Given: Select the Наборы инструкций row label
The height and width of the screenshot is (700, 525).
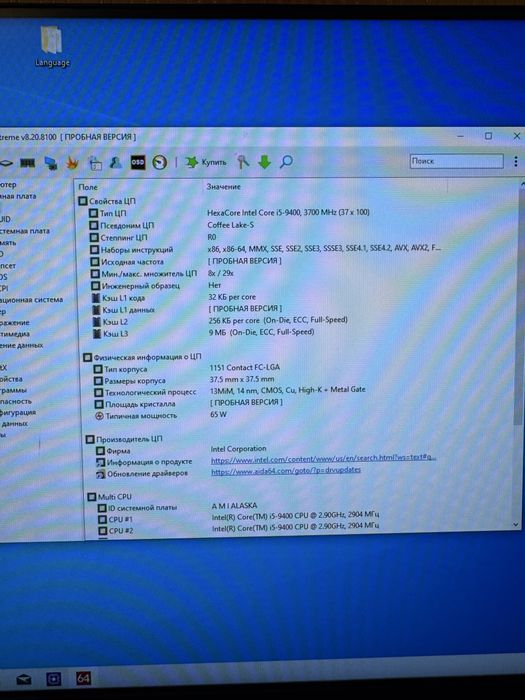Looking at the screenshot, I should tap(137, 250).
